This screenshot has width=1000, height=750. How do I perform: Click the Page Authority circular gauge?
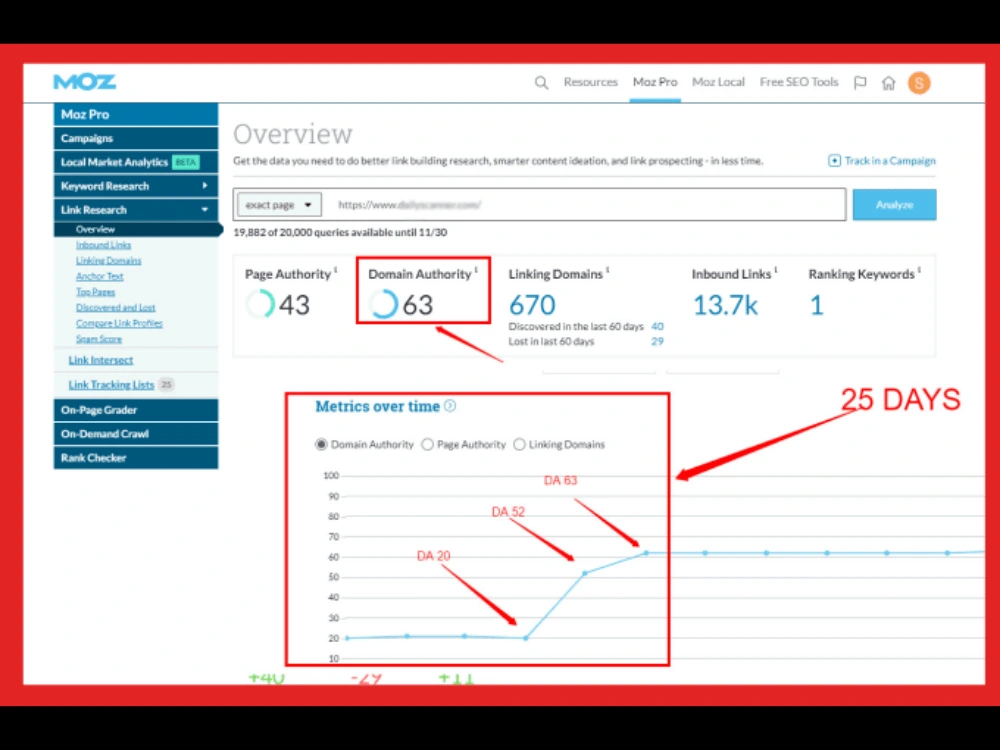click(260, 304)
